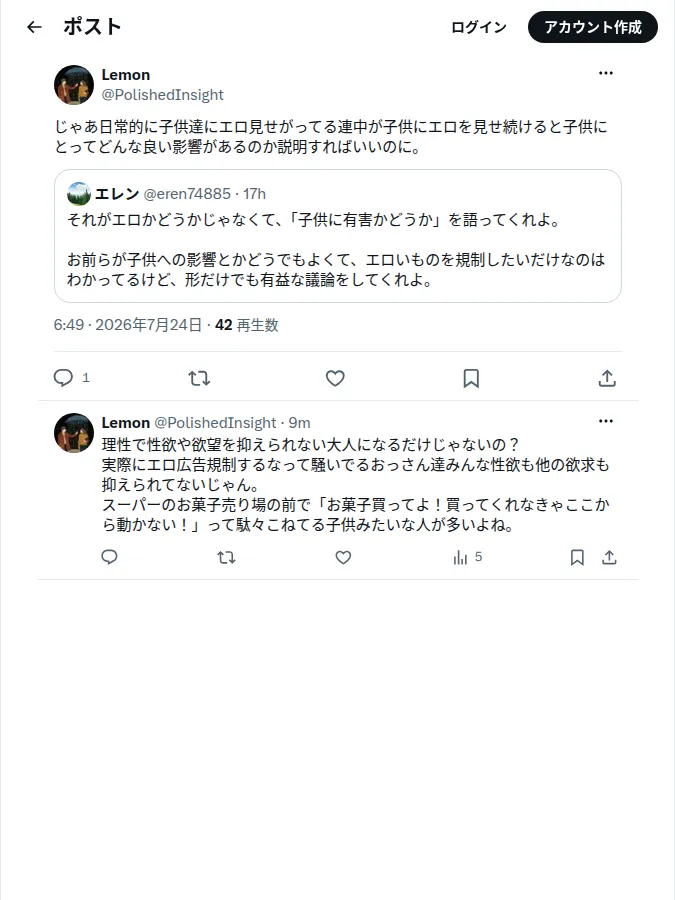675x900 pixels.
Task: Open Lemon's avatar on the main post
Action: 74,85
